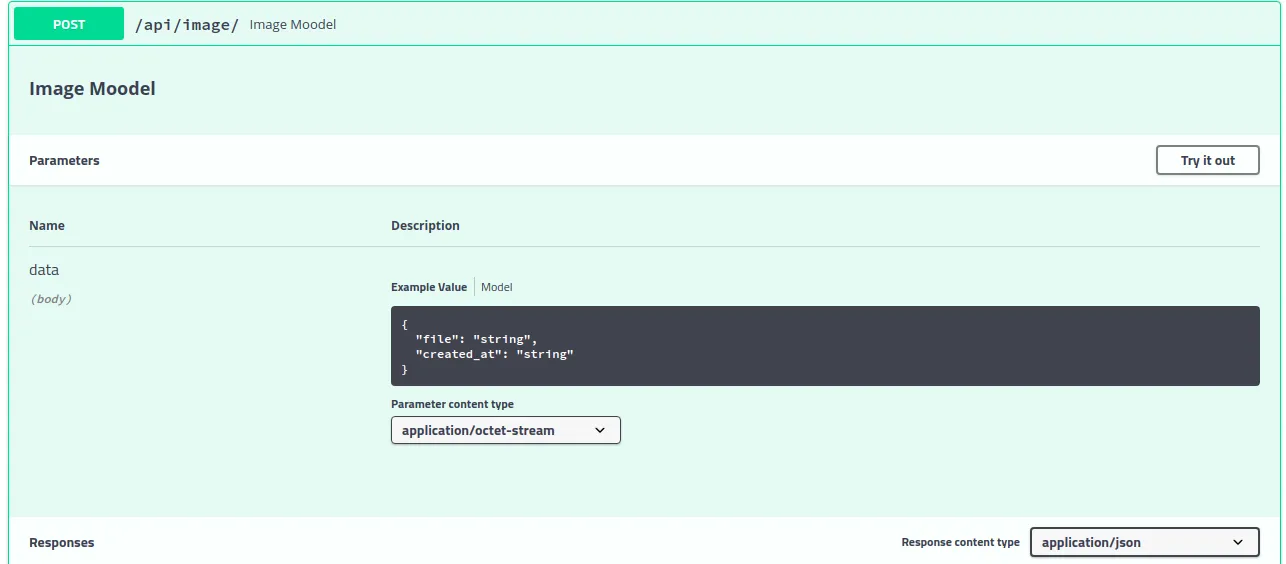Click the "created_at" line in the example
The height and width of the screenshot is (564, 1286).
(494, 354)
